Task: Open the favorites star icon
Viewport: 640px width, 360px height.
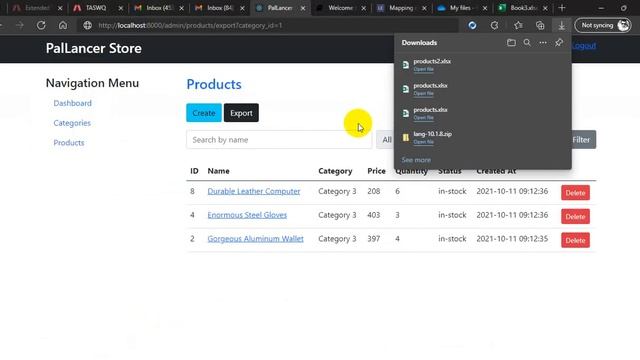Action: (x=518, y=25)
